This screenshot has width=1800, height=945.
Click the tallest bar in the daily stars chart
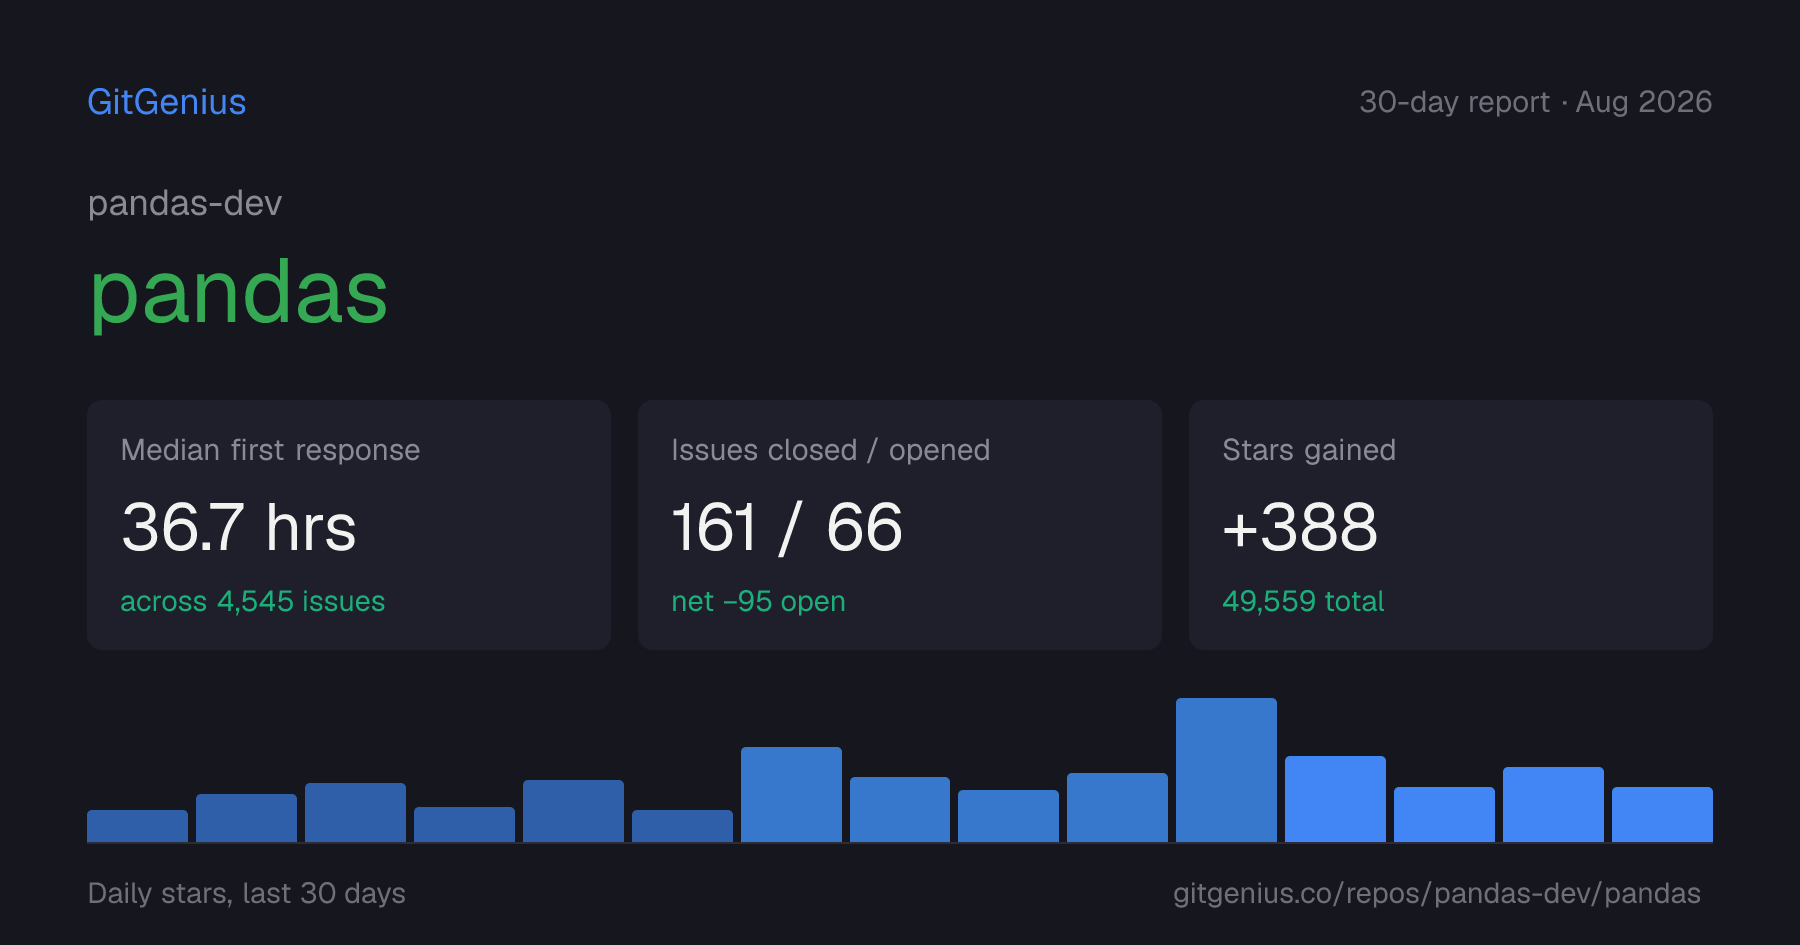coord(1226,770)
